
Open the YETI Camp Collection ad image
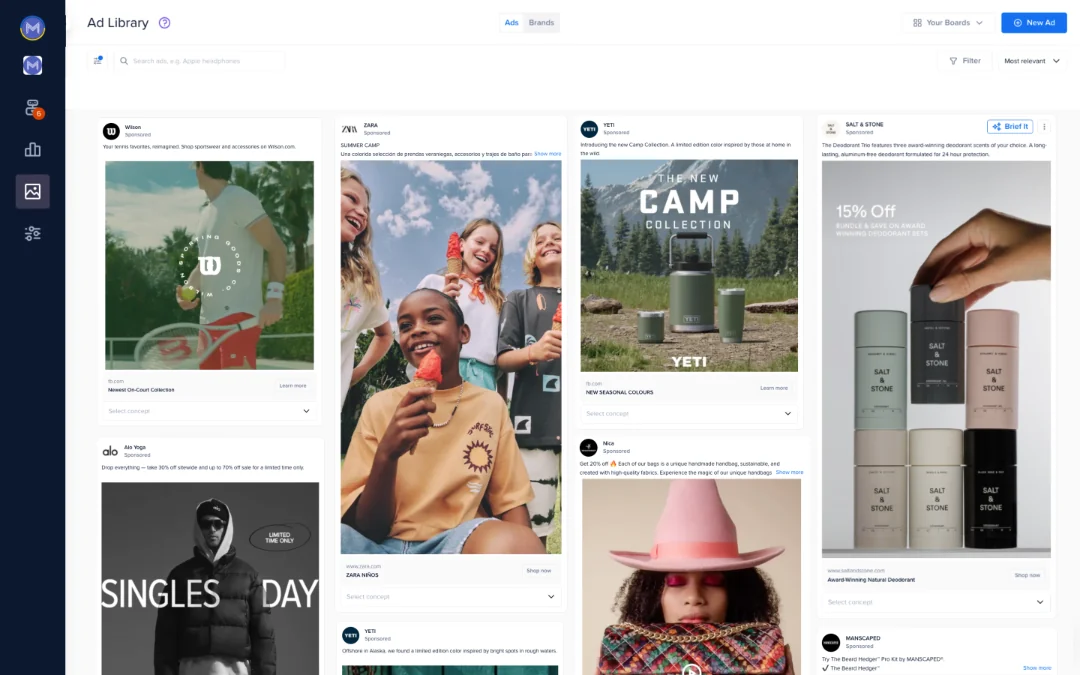[x=689, y=266]
